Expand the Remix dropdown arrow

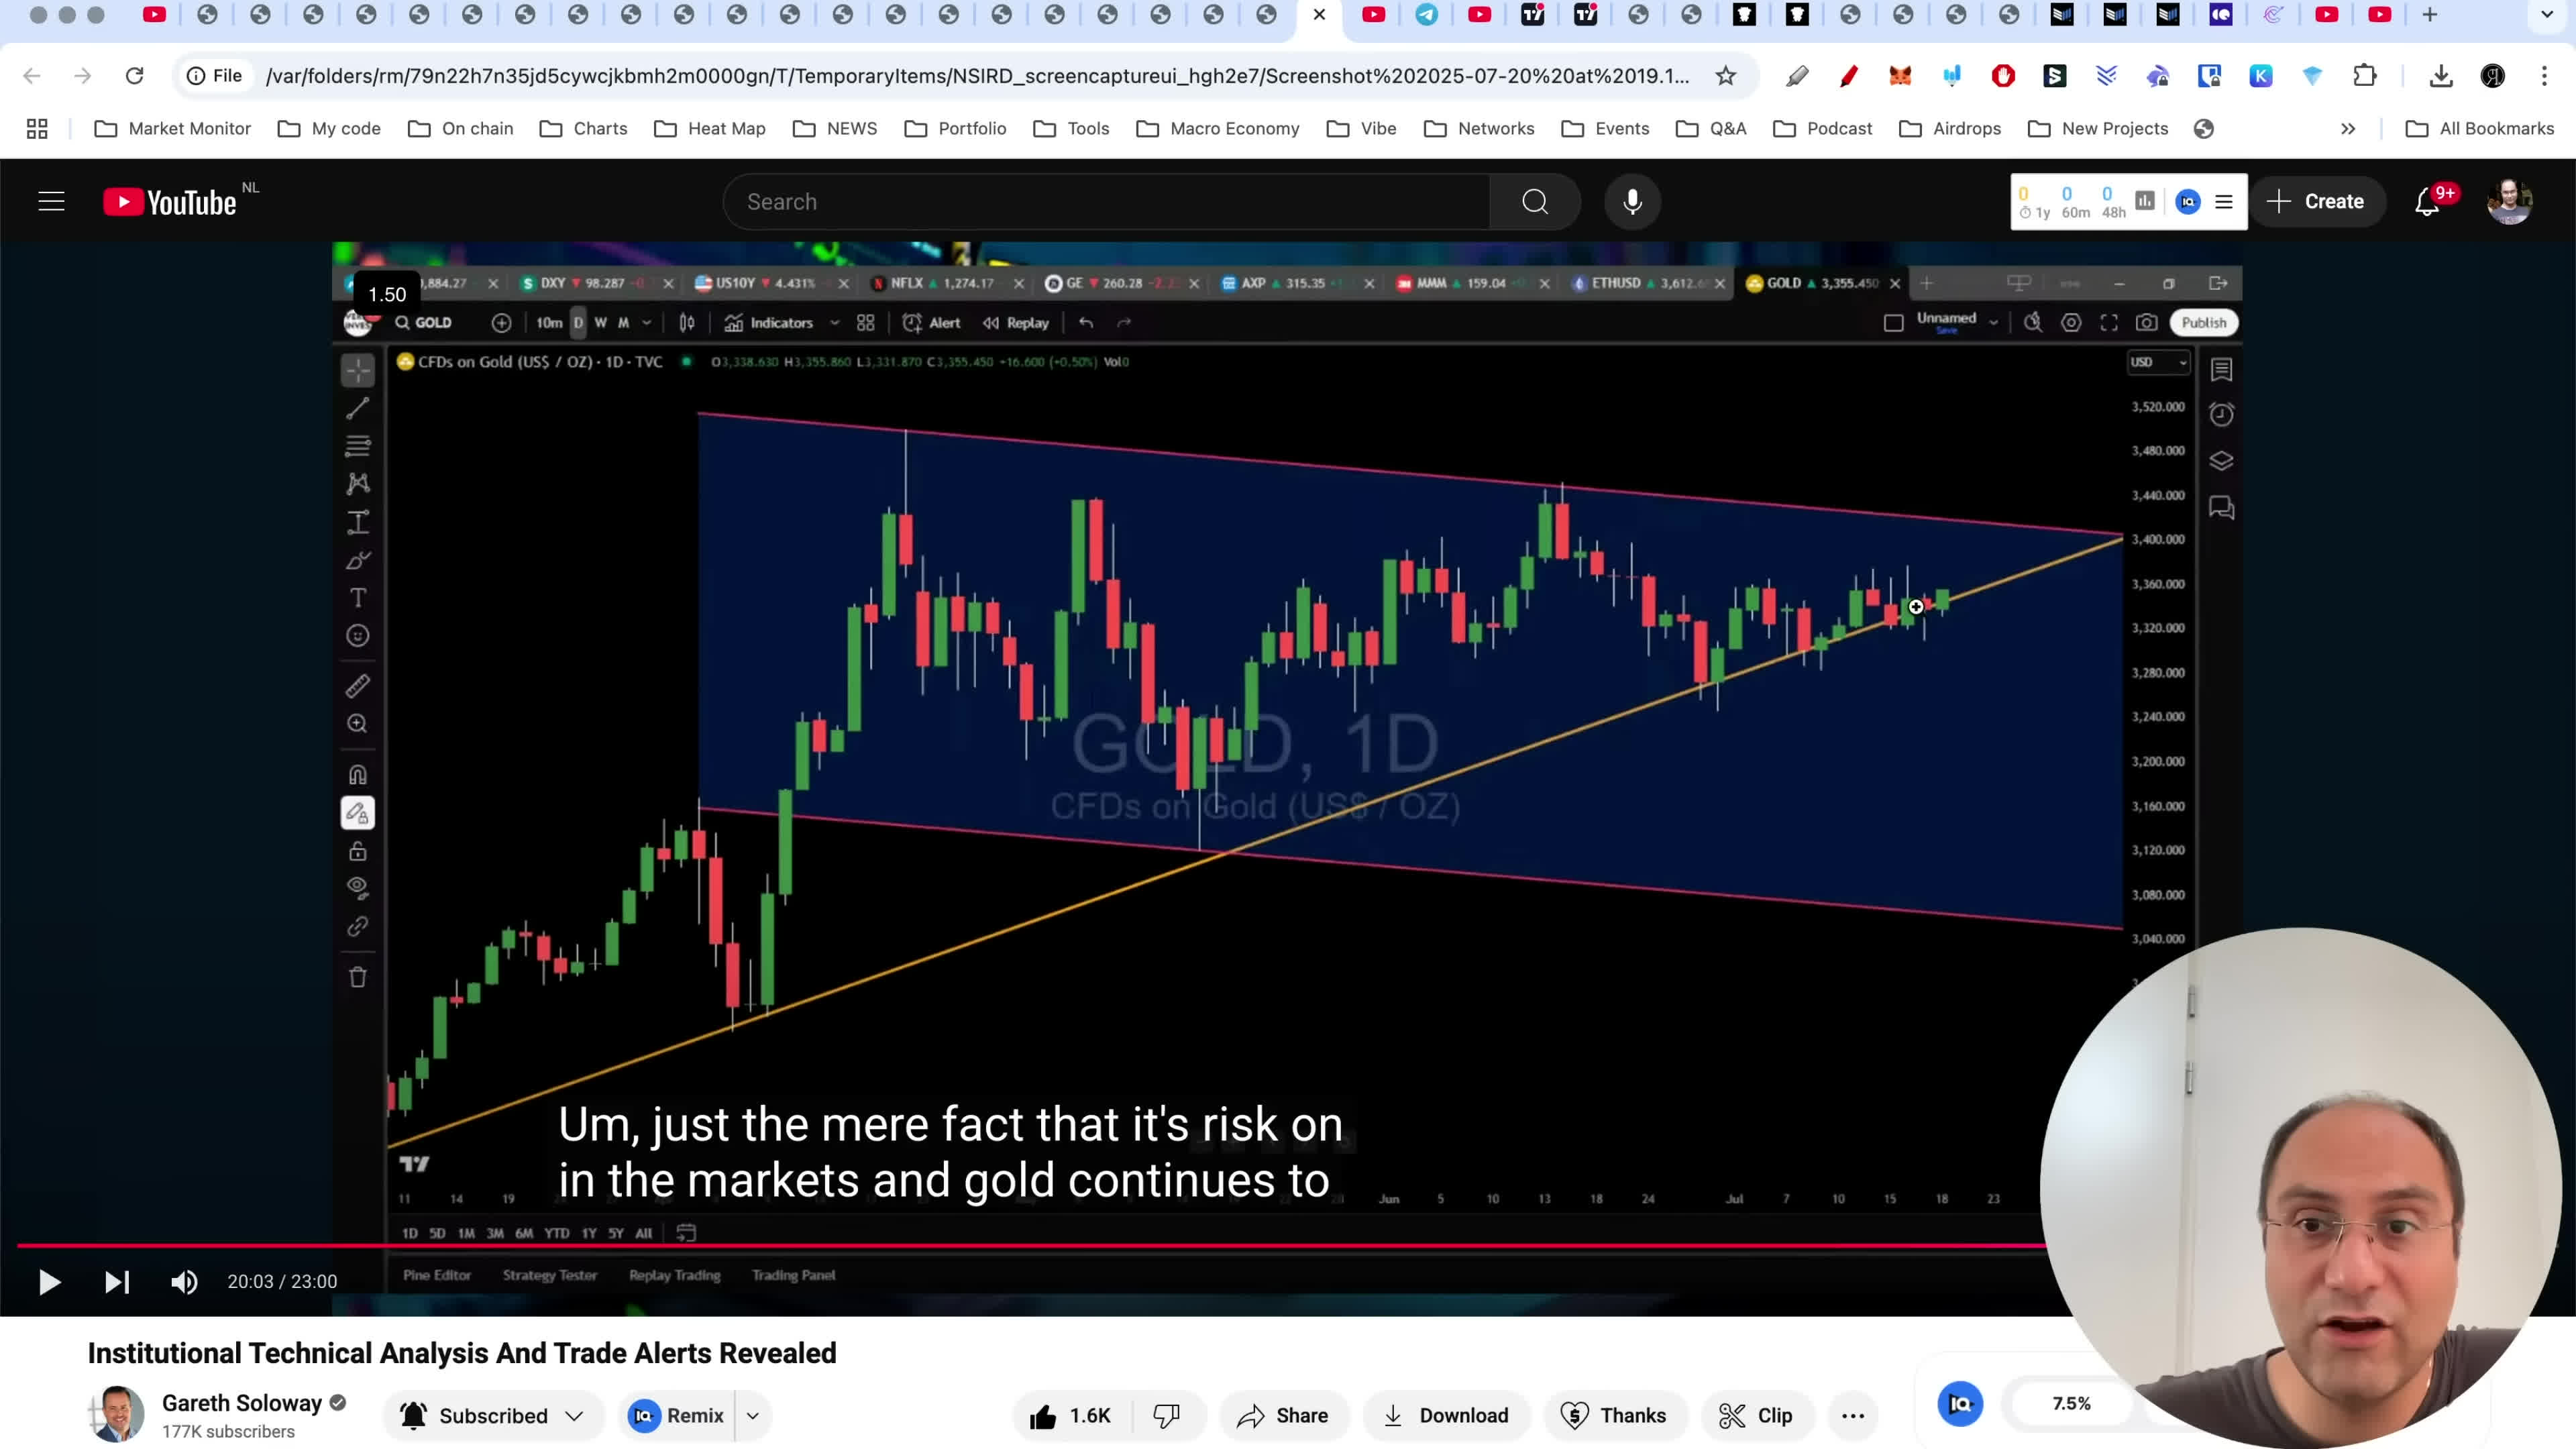(x=753, y=1415)
